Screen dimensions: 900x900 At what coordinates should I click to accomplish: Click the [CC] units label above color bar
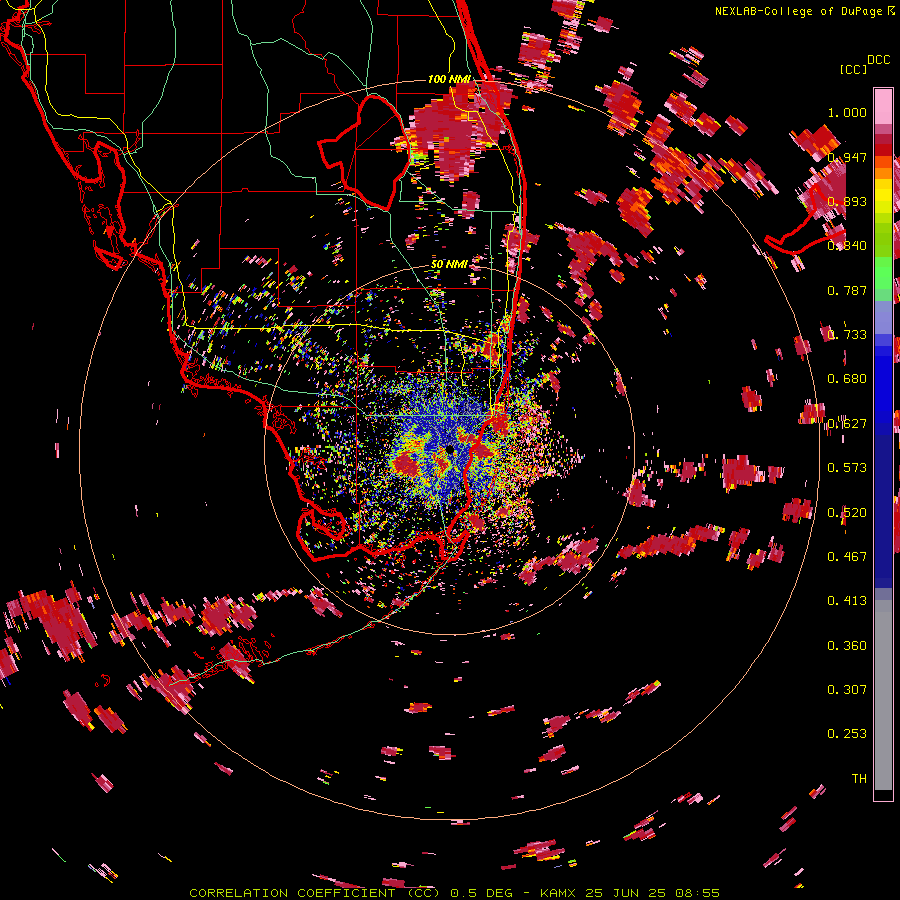(853, 69)
